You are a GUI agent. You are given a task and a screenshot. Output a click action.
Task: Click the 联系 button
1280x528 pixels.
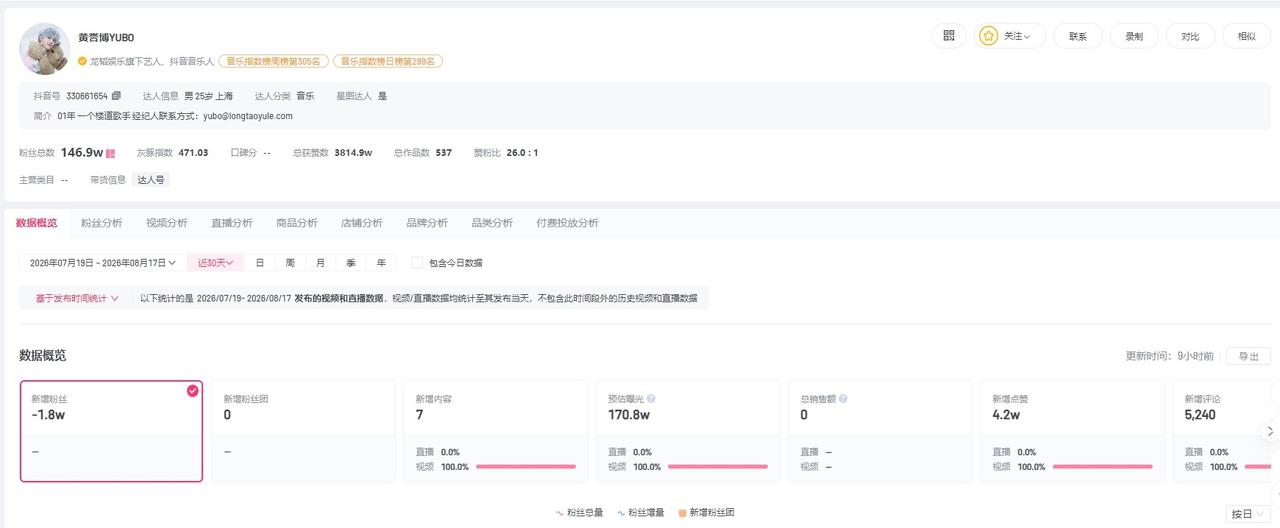[x=1078, y=36]
